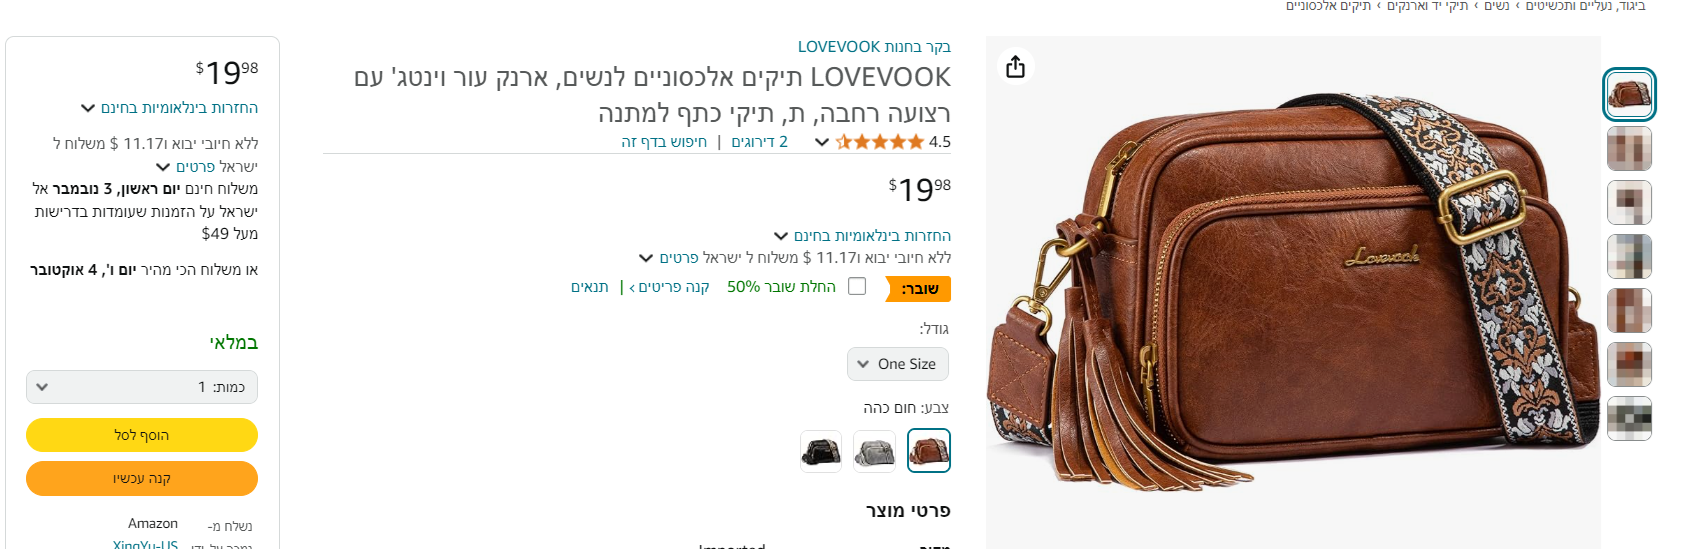Click the share icon on product image
1682x549 pixels.
1015,67
